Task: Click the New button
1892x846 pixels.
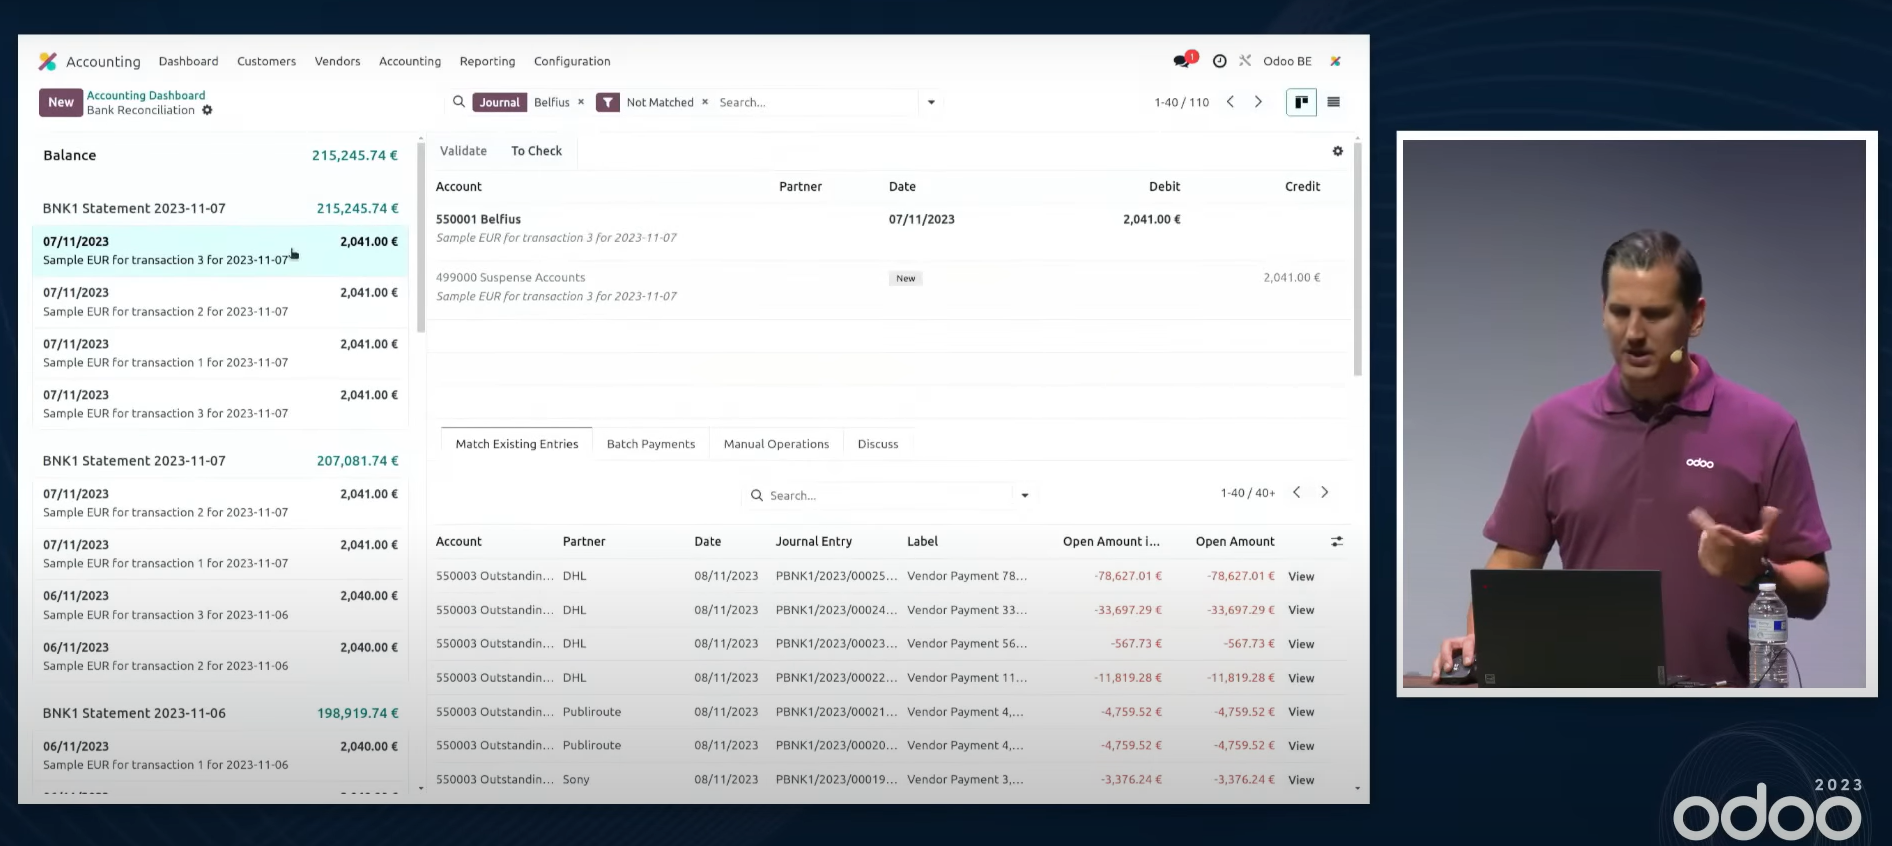Action: click(61, 102)
